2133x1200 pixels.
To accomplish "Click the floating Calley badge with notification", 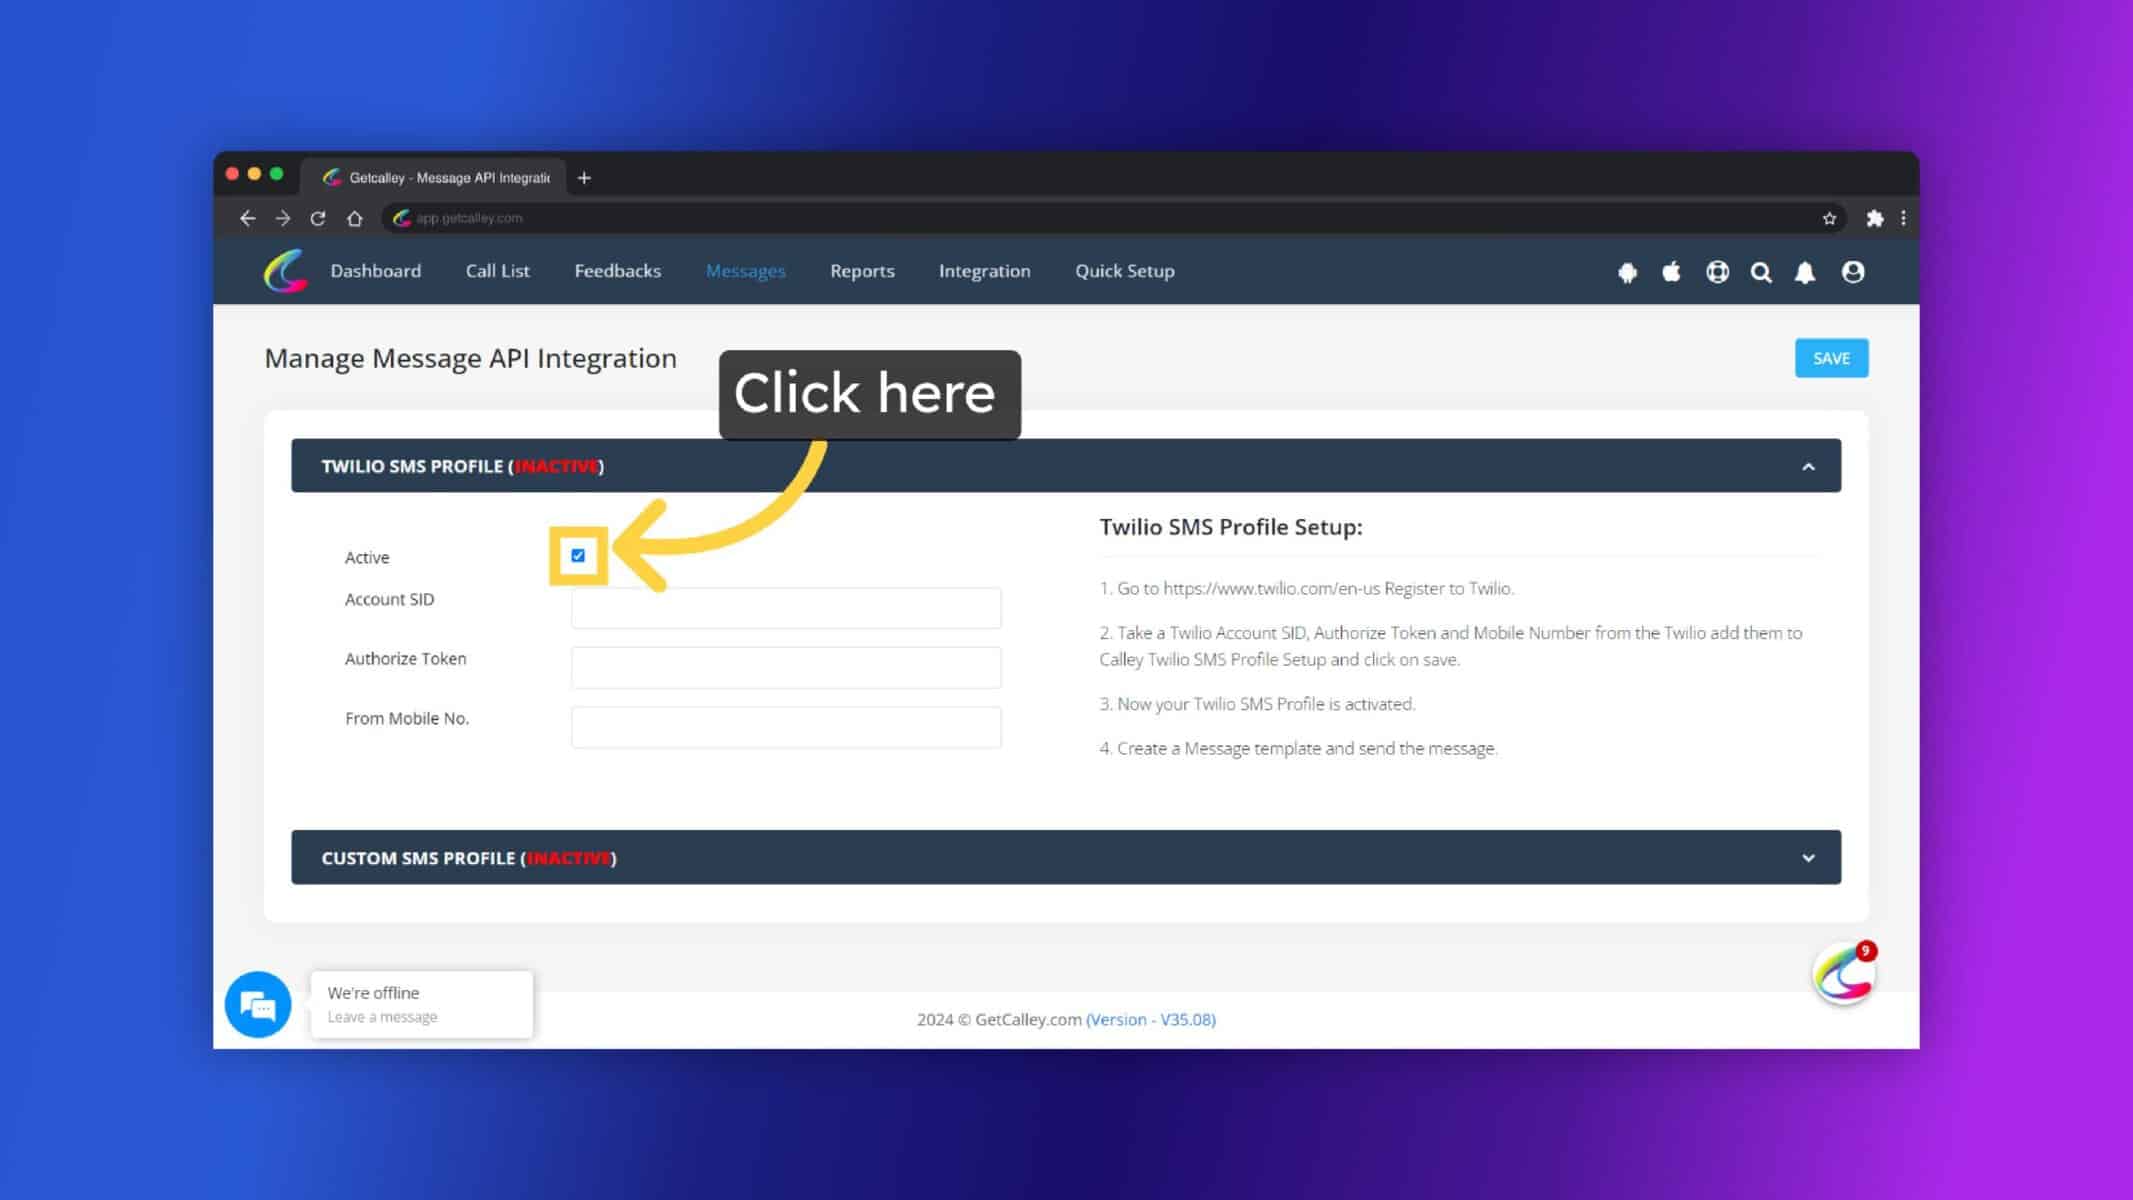I will pyautogui.click(x=1844, y=973).
